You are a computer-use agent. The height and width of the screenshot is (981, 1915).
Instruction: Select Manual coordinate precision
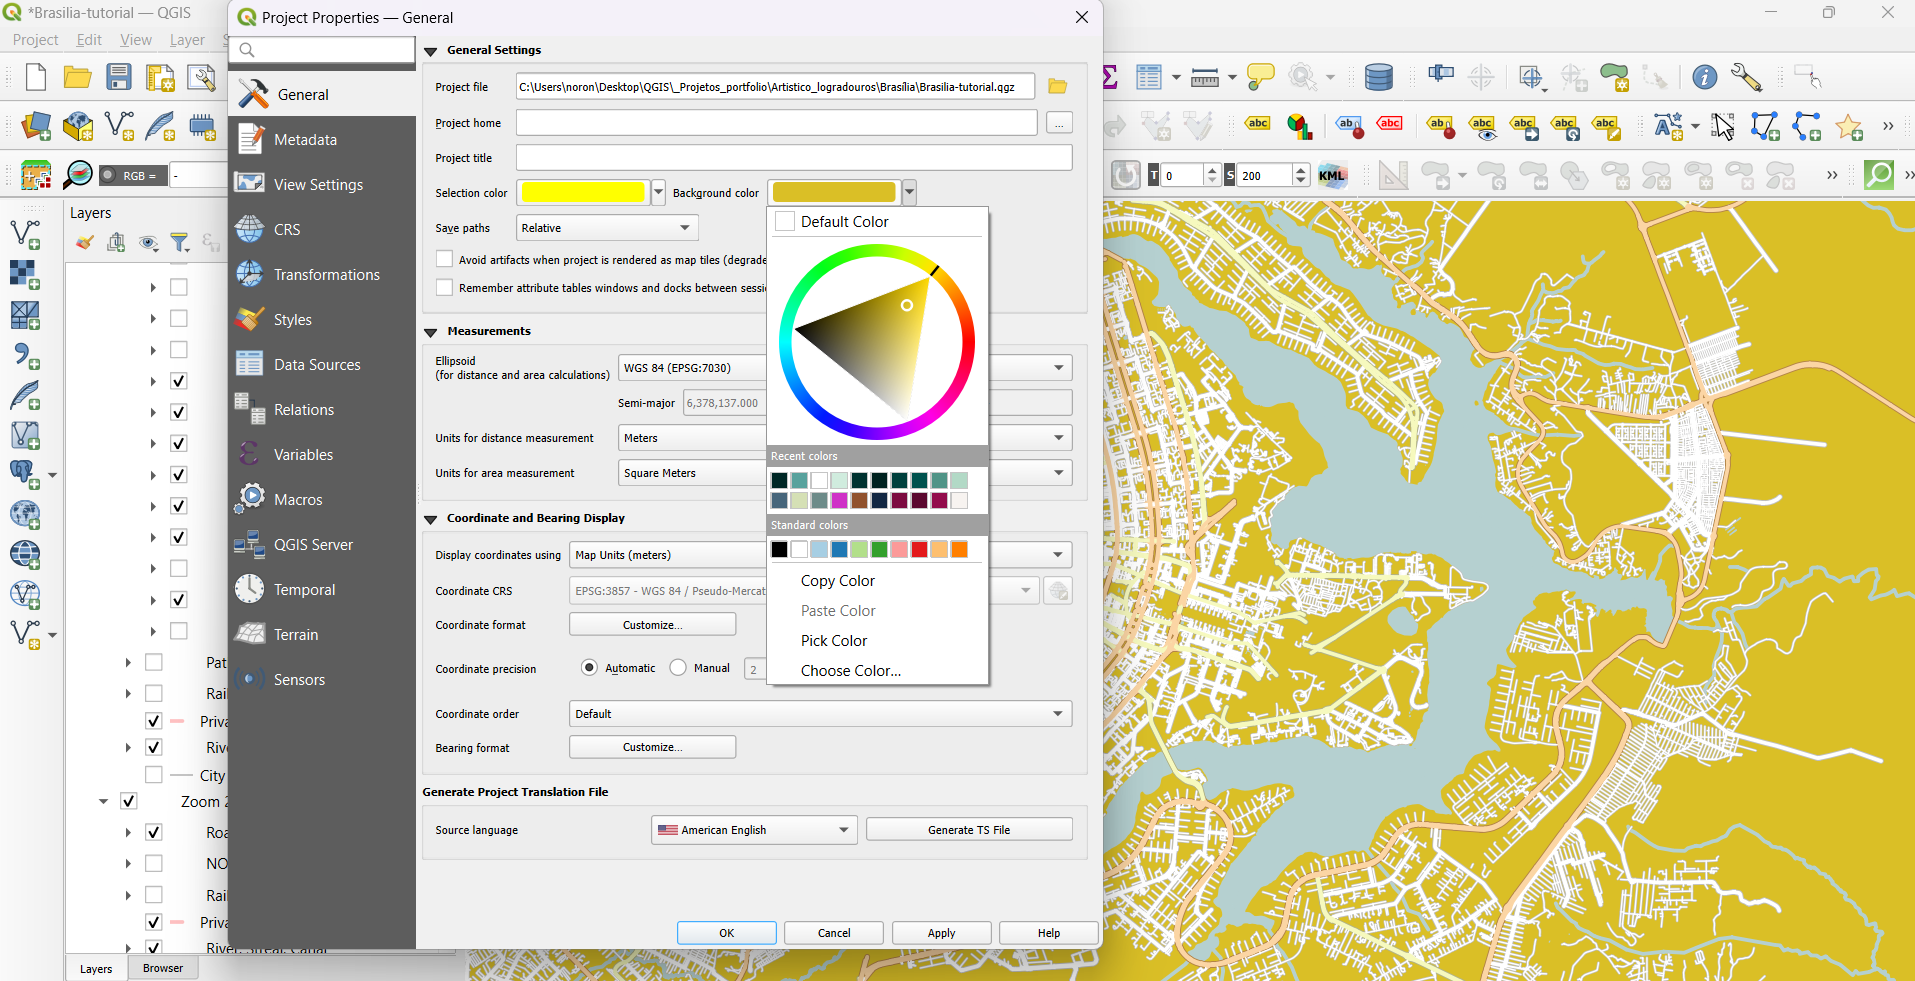(x=678, y=667)
